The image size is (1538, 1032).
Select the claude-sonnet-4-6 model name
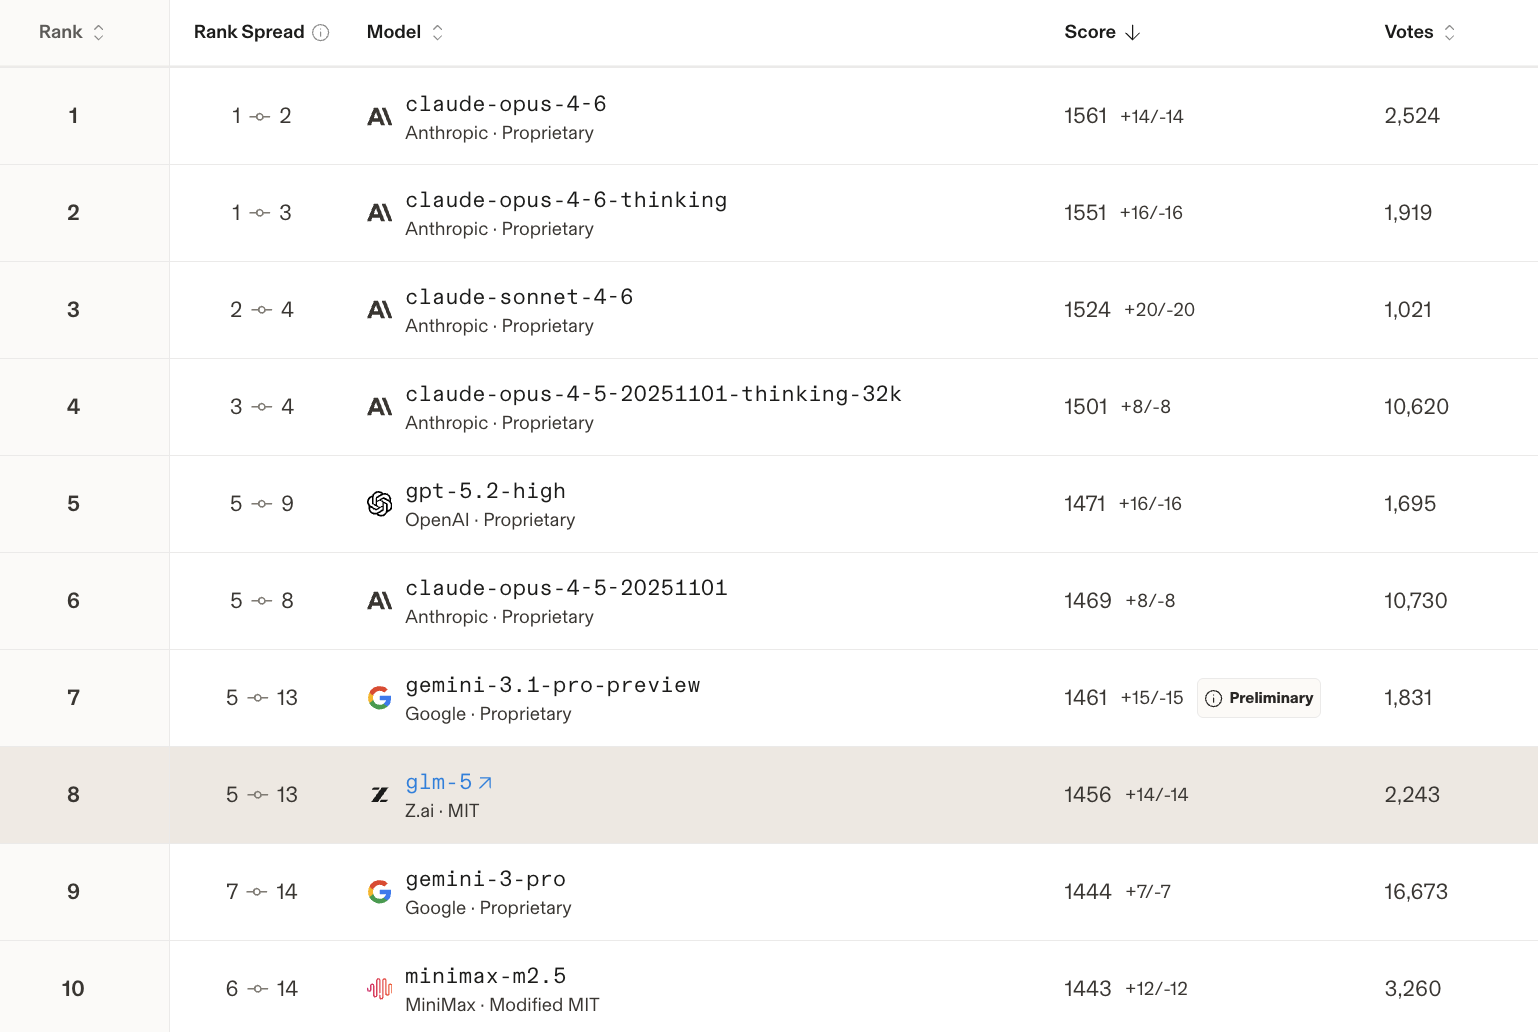click(x=519, y=297)
